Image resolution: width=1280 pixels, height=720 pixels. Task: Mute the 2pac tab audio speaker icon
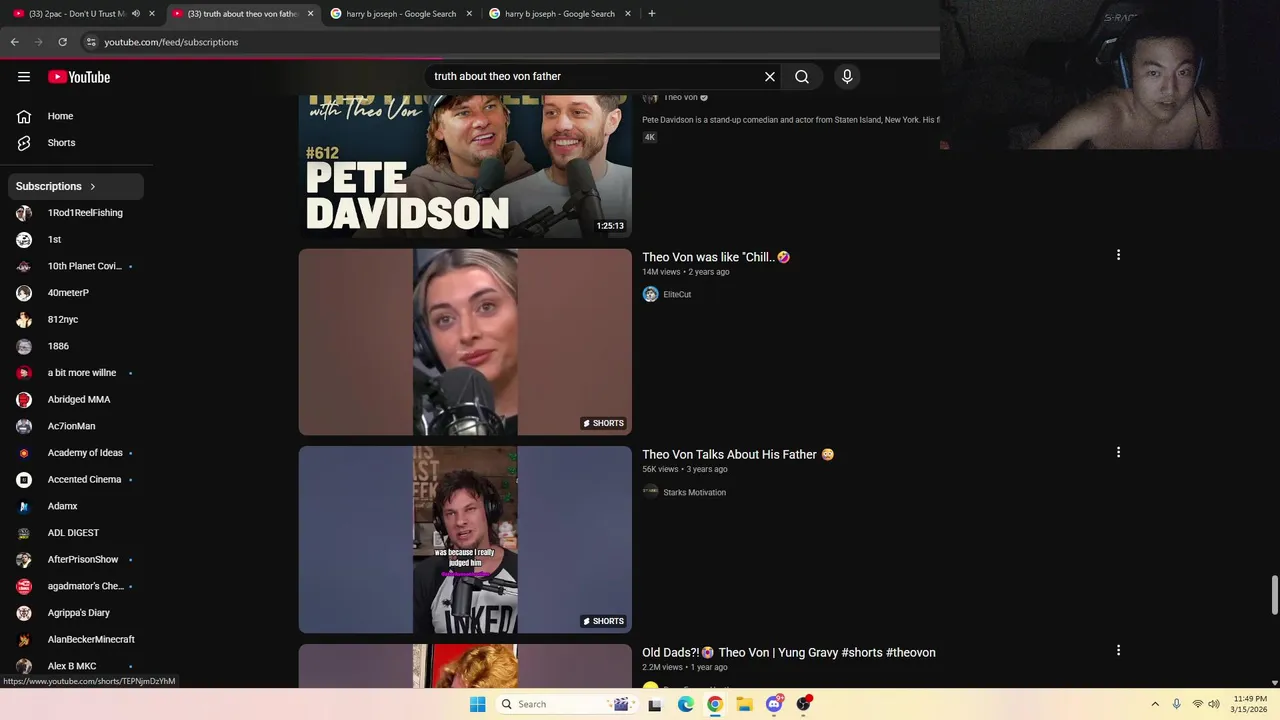pyautogui.click(x=136, y=14)
